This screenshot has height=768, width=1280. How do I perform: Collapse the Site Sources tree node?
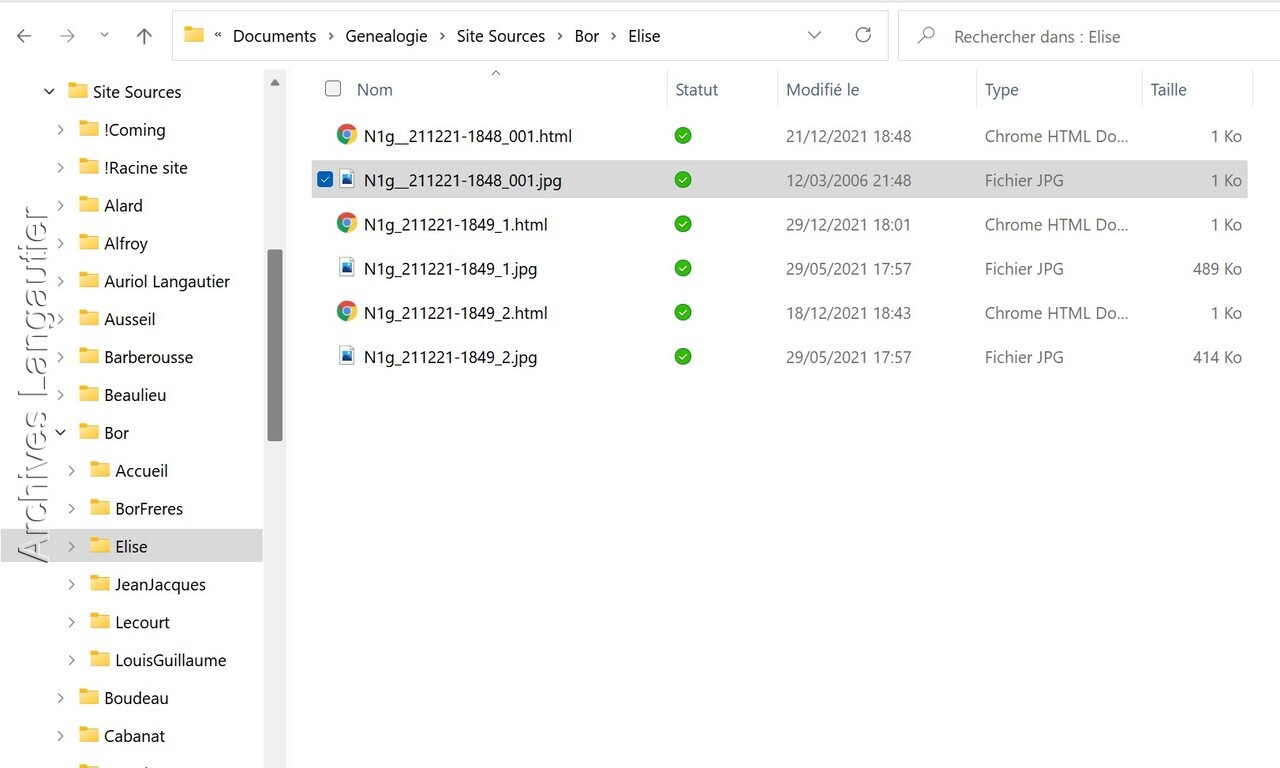click(x=49, y=92)
